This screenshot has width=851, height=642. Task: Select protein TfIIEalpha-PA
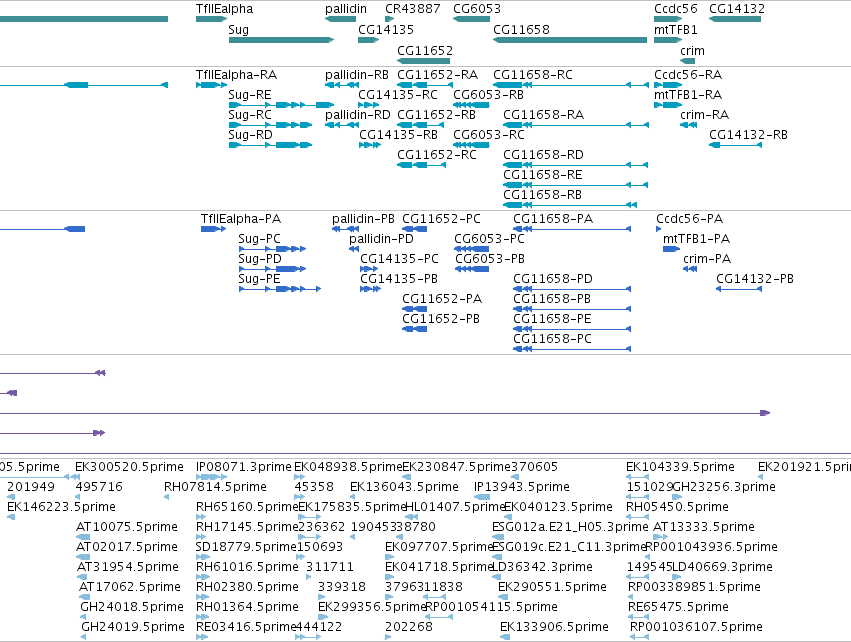click(x=241, y=219)
